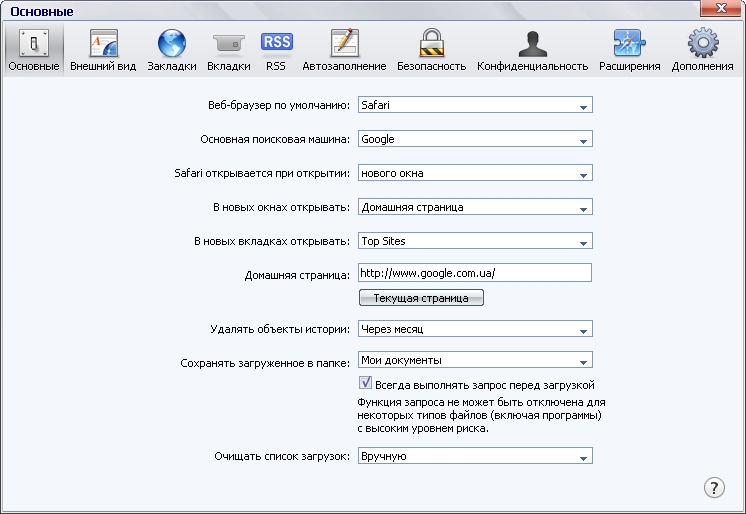Open the В новых окнах открывать dropdown
The width and height of the screenshot is (746, 514).
(x=475, y=207)
